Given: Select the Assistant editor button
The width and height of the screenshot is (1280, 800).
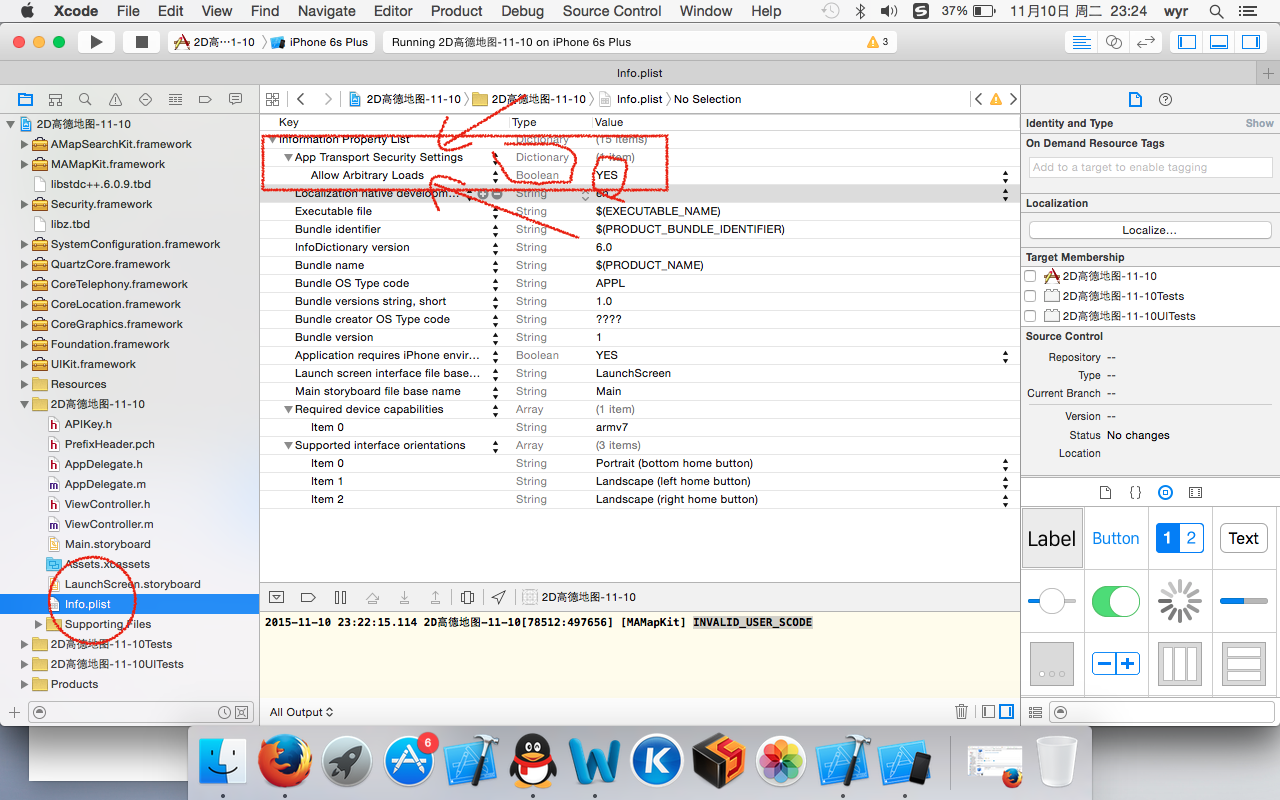Looking at the screenshot, I should (x=1114, y=42).
